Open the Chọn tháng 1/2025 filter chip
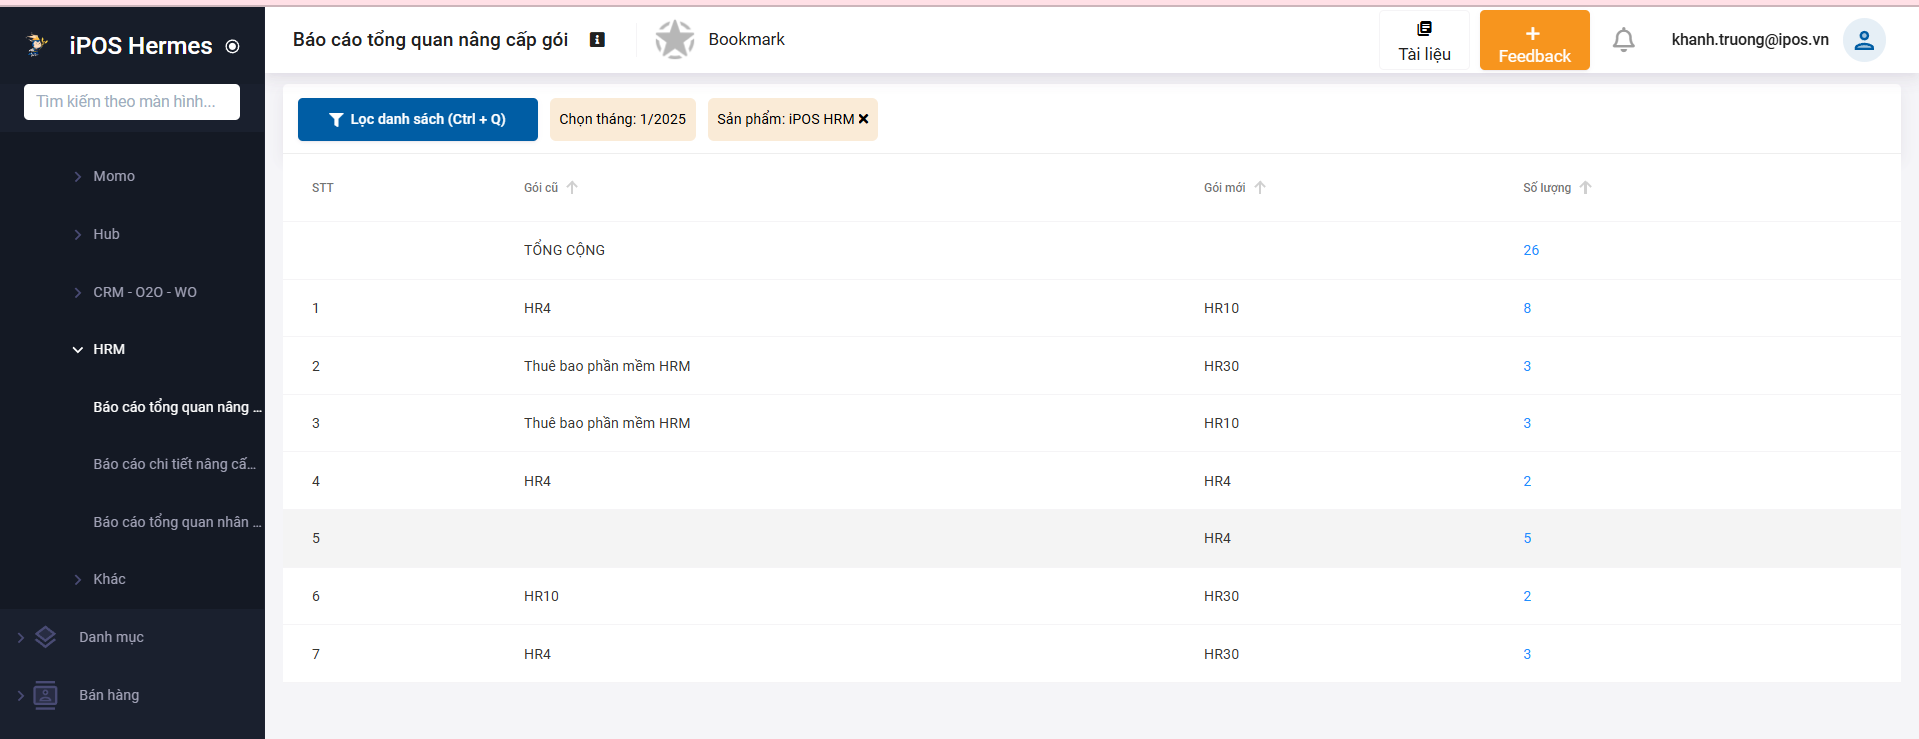The height and width of the screenshot is (739, 1919). pyautogui.click(x=623, y=119)
